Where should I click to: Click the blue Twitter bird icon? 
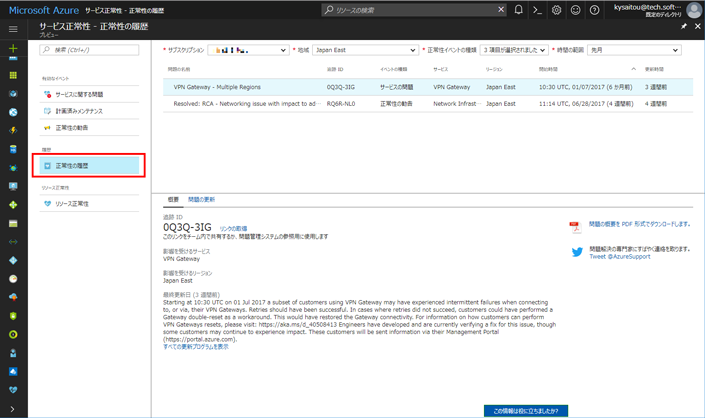(x=577, y=252)
